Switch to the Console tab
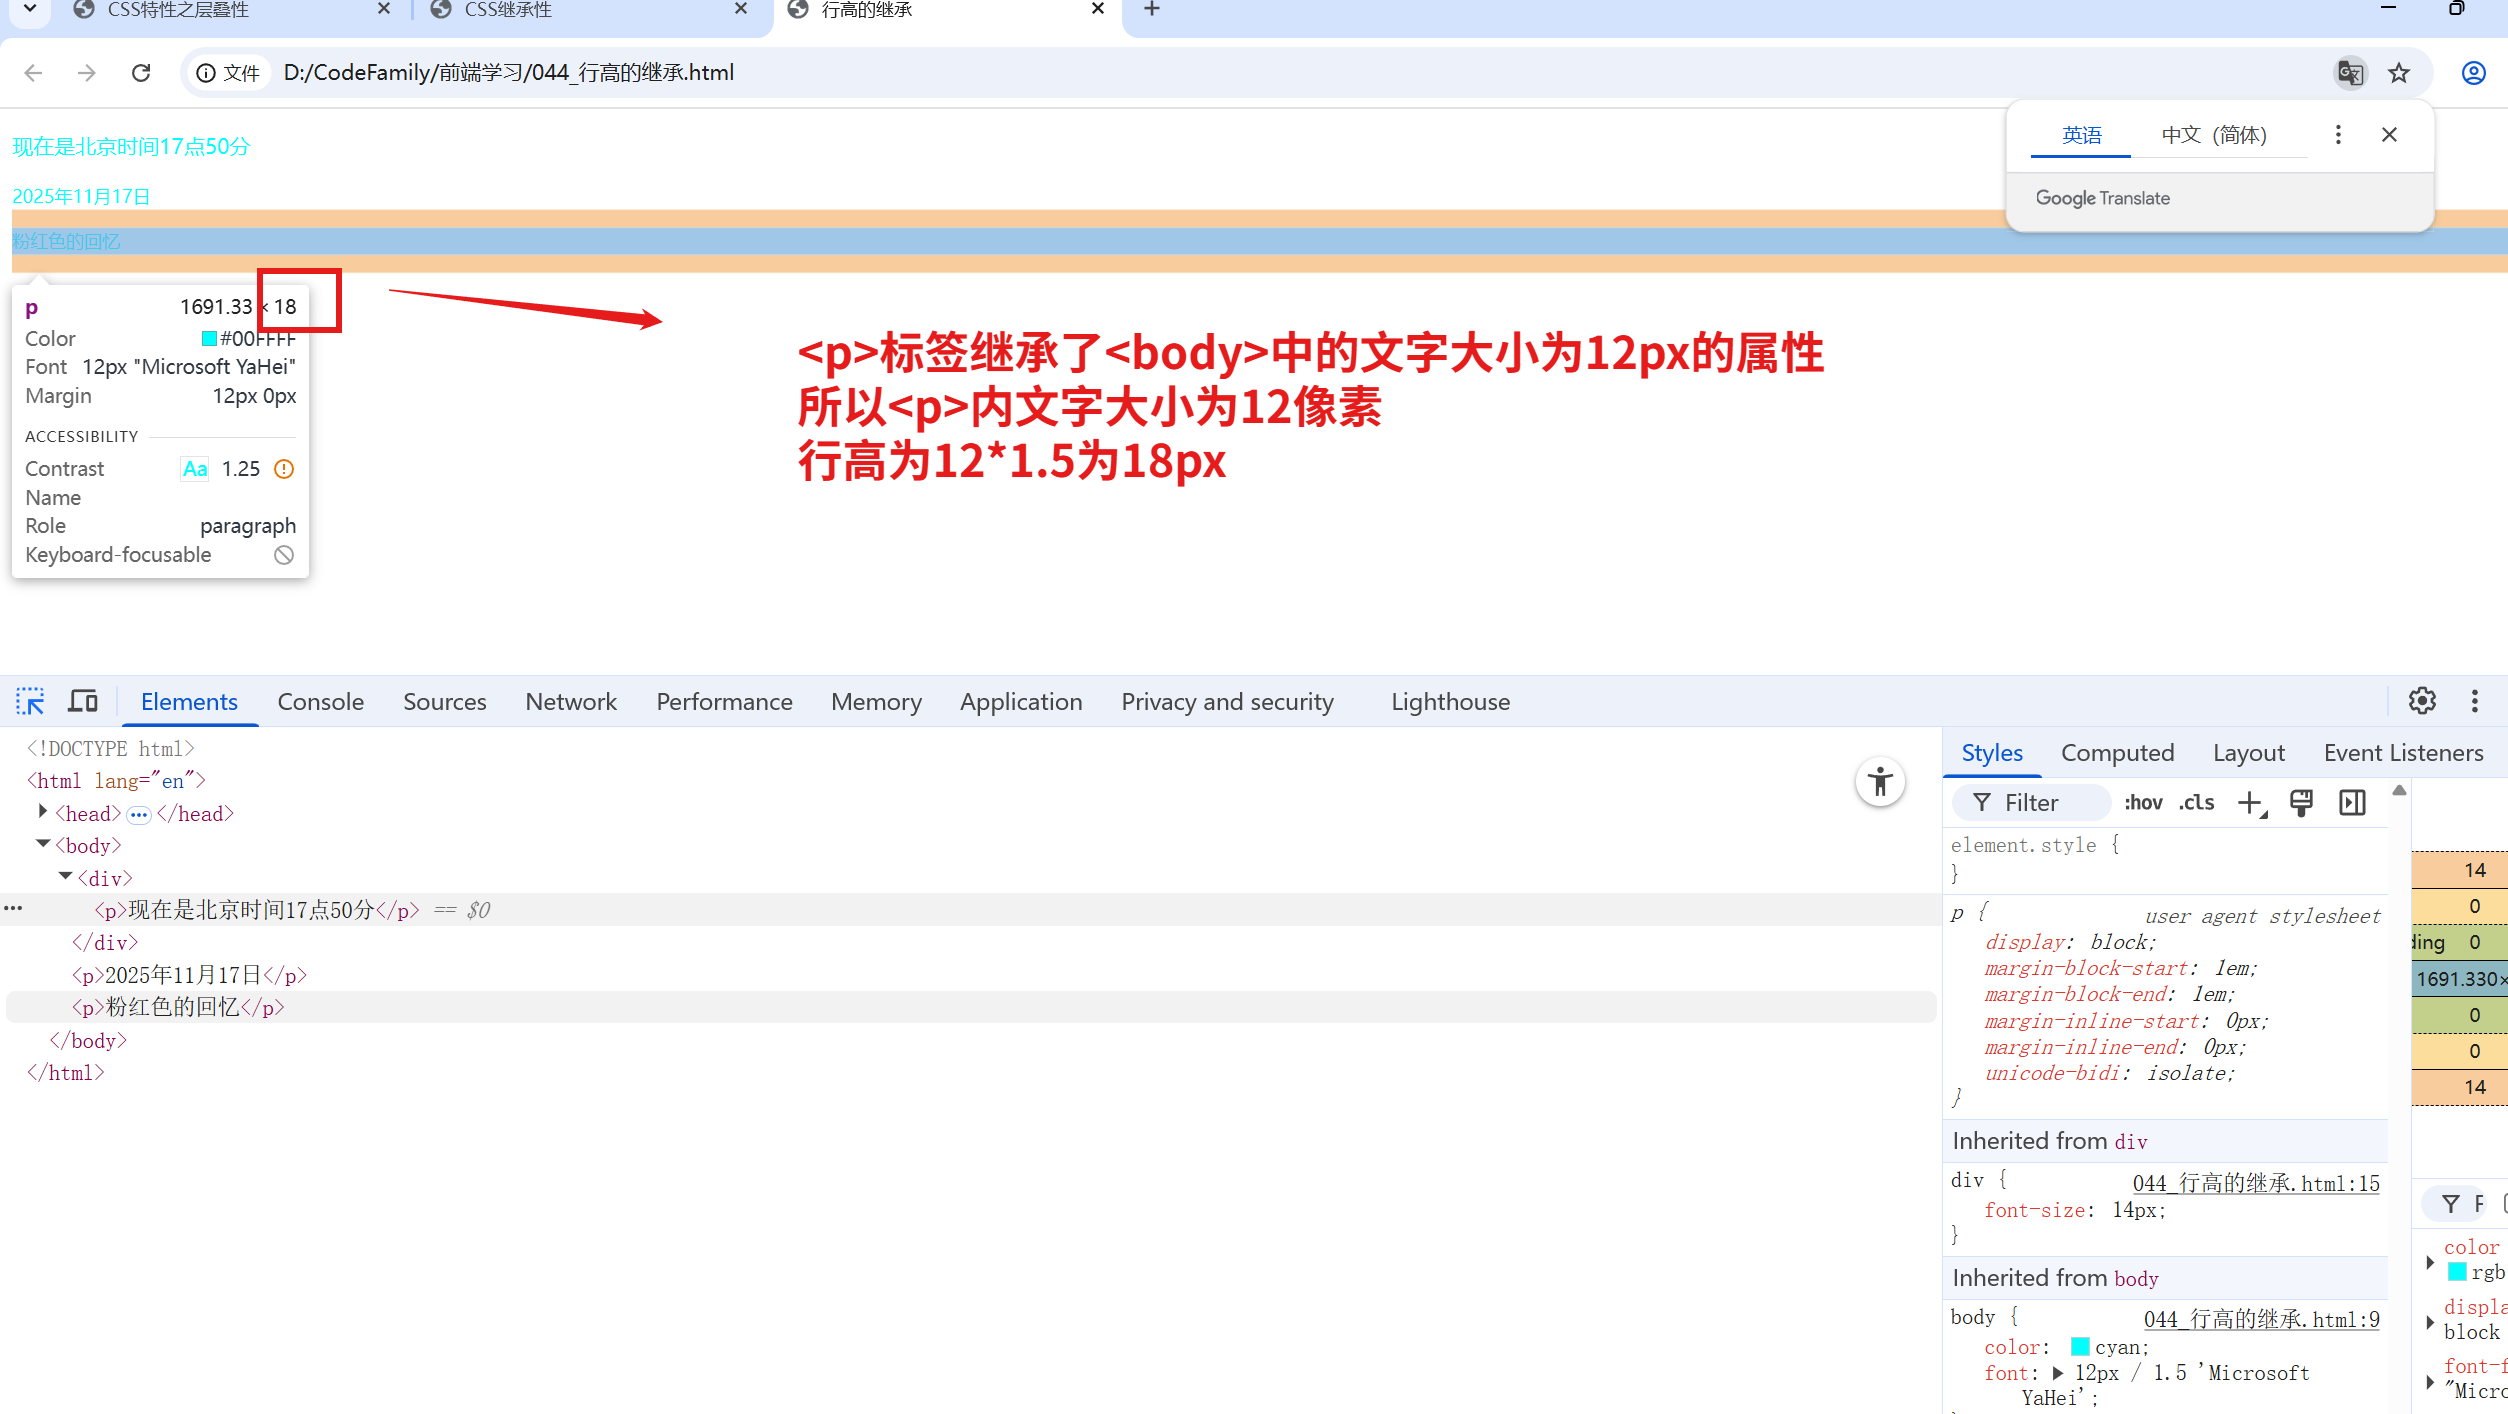Screen dimensions: 2508x1414 (x=320, y=701)
